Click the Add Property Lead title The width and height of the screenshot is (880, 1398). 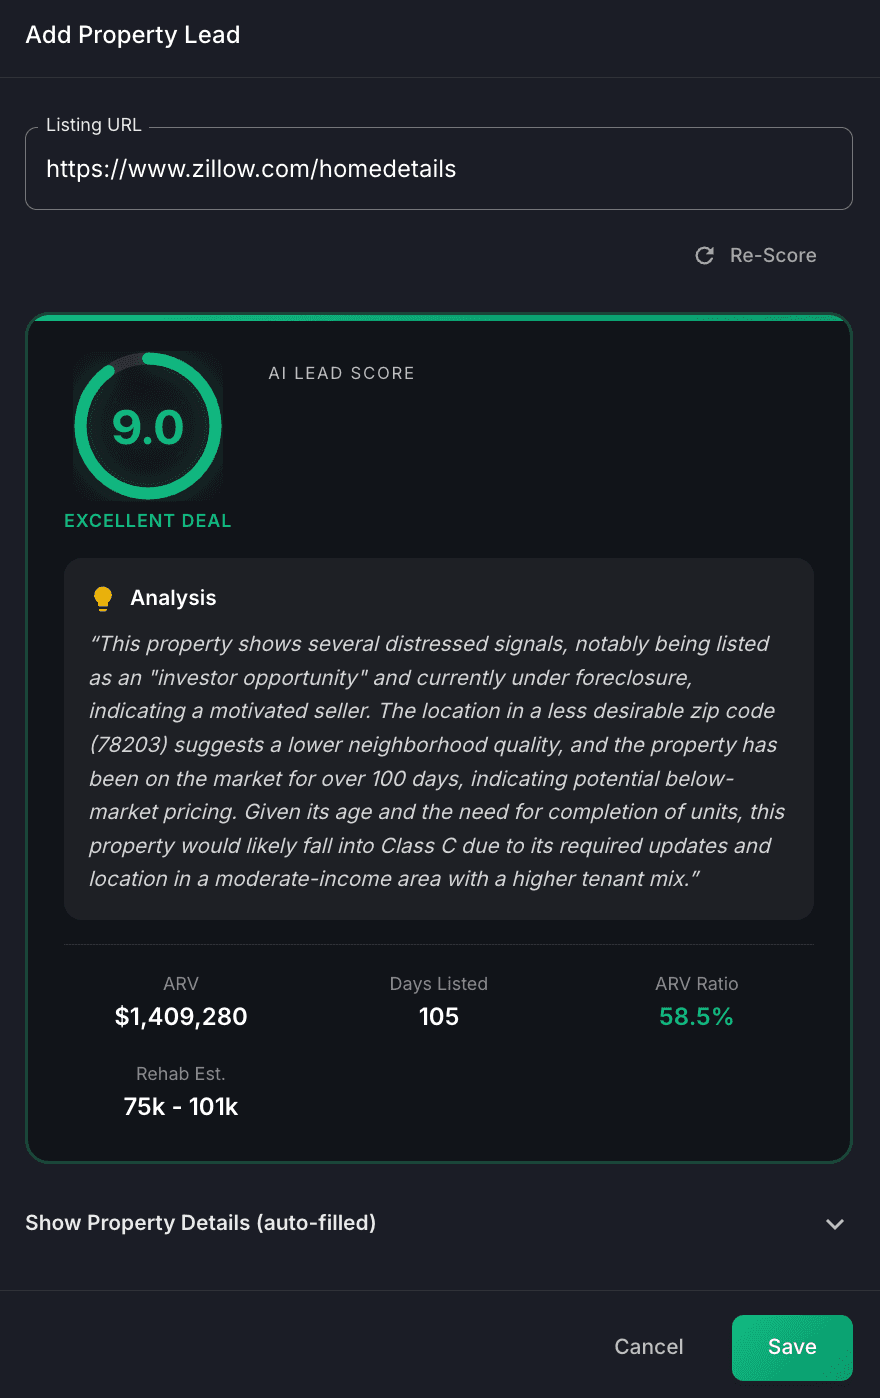coord(132,34)
